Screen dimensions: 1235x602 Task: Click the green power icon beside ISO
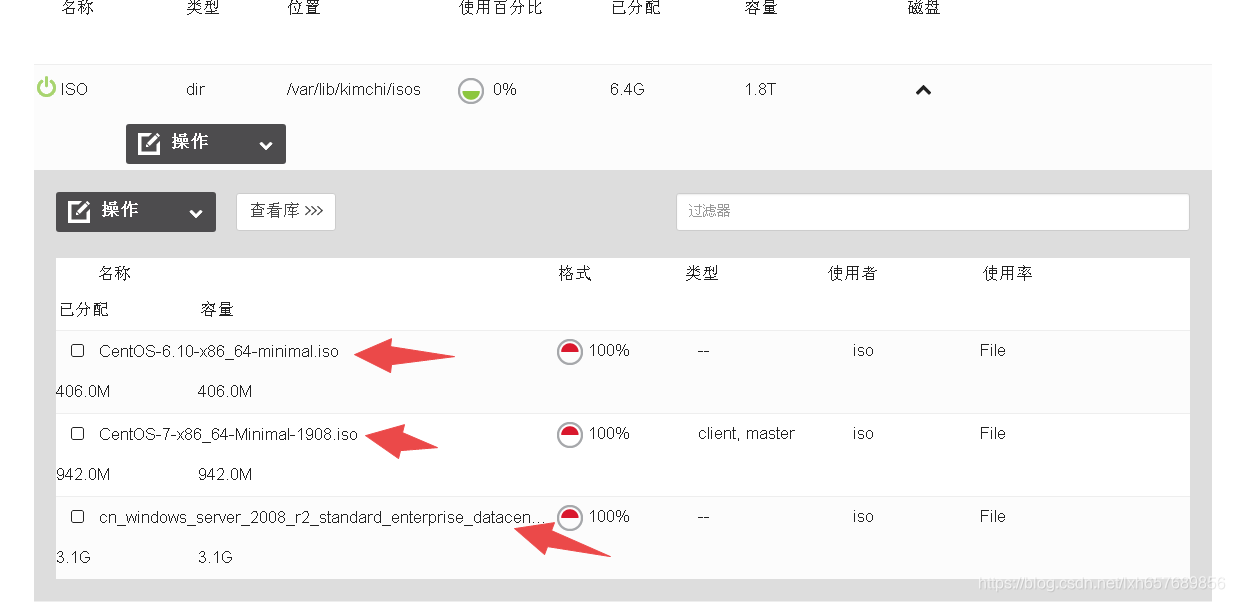coord(46,88)
